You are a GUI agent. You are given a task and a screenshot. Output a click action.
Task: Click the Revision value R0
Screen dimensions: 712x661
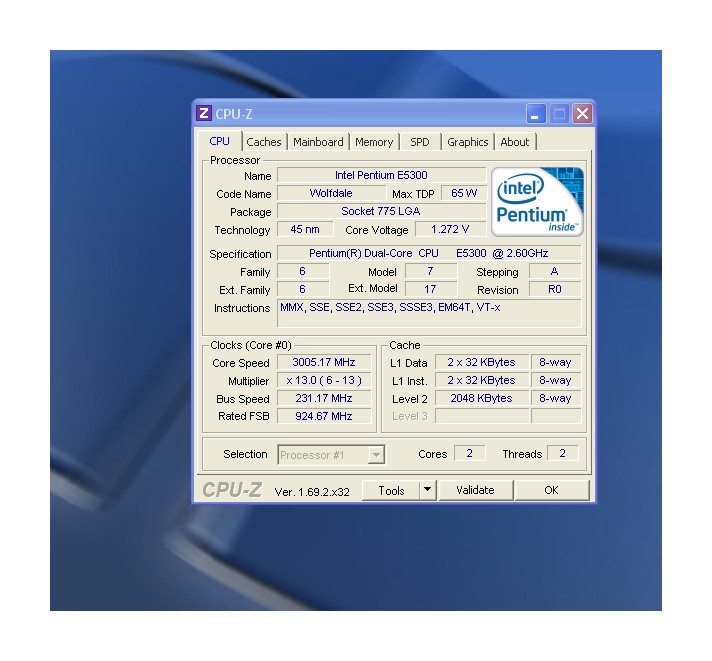(555, 289)
